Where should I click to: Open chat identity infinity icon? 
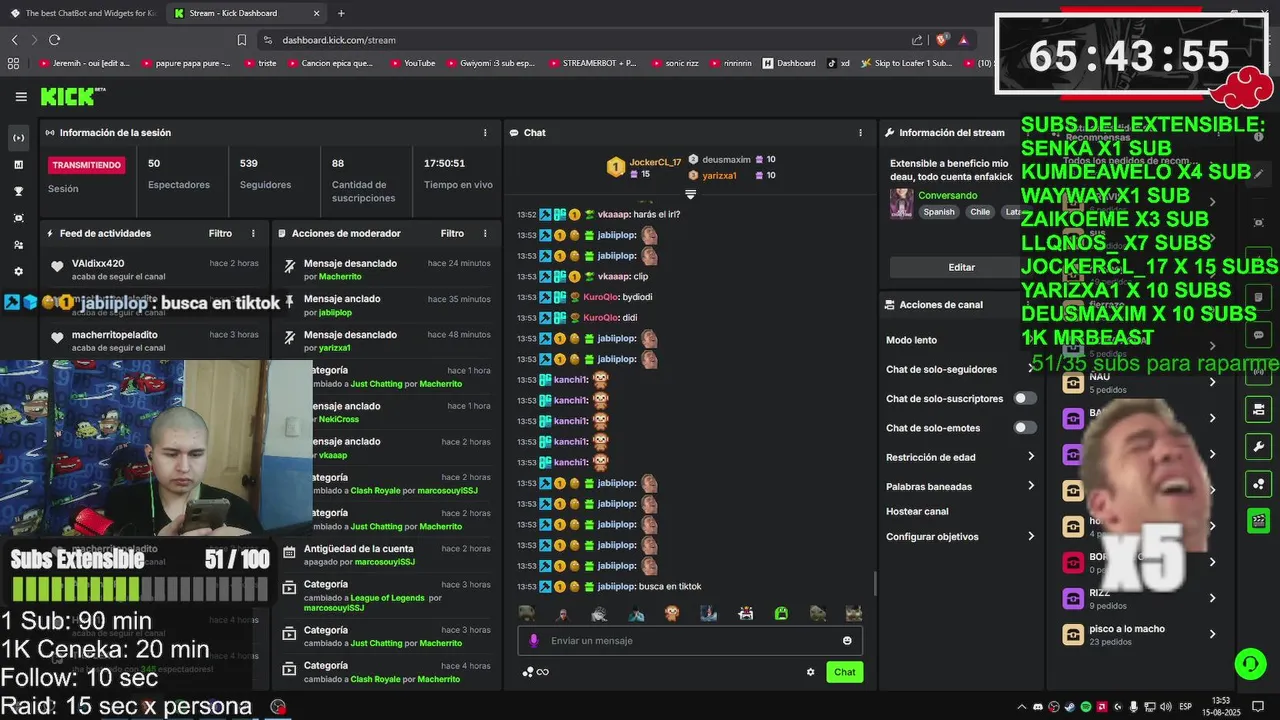coord(542,672)
